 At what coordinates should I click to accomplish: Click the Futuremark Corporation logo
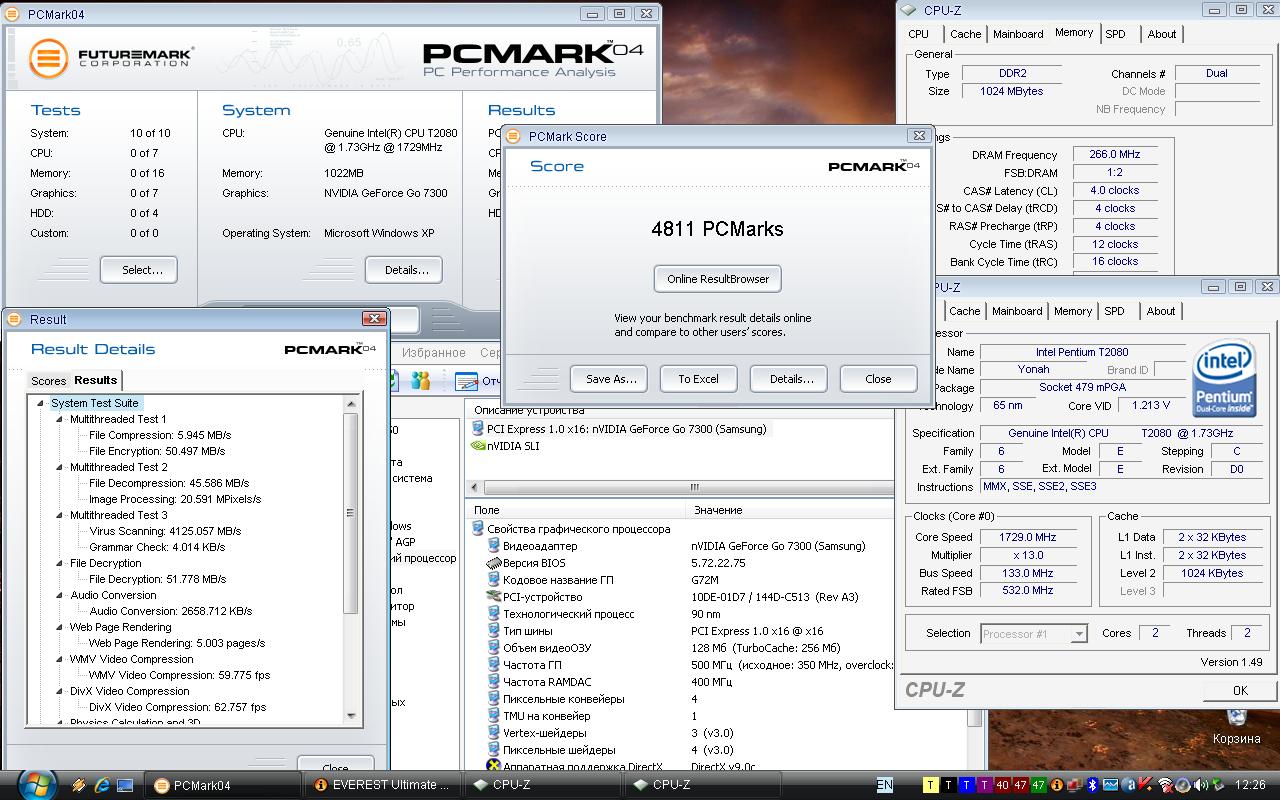pos(110,57)
